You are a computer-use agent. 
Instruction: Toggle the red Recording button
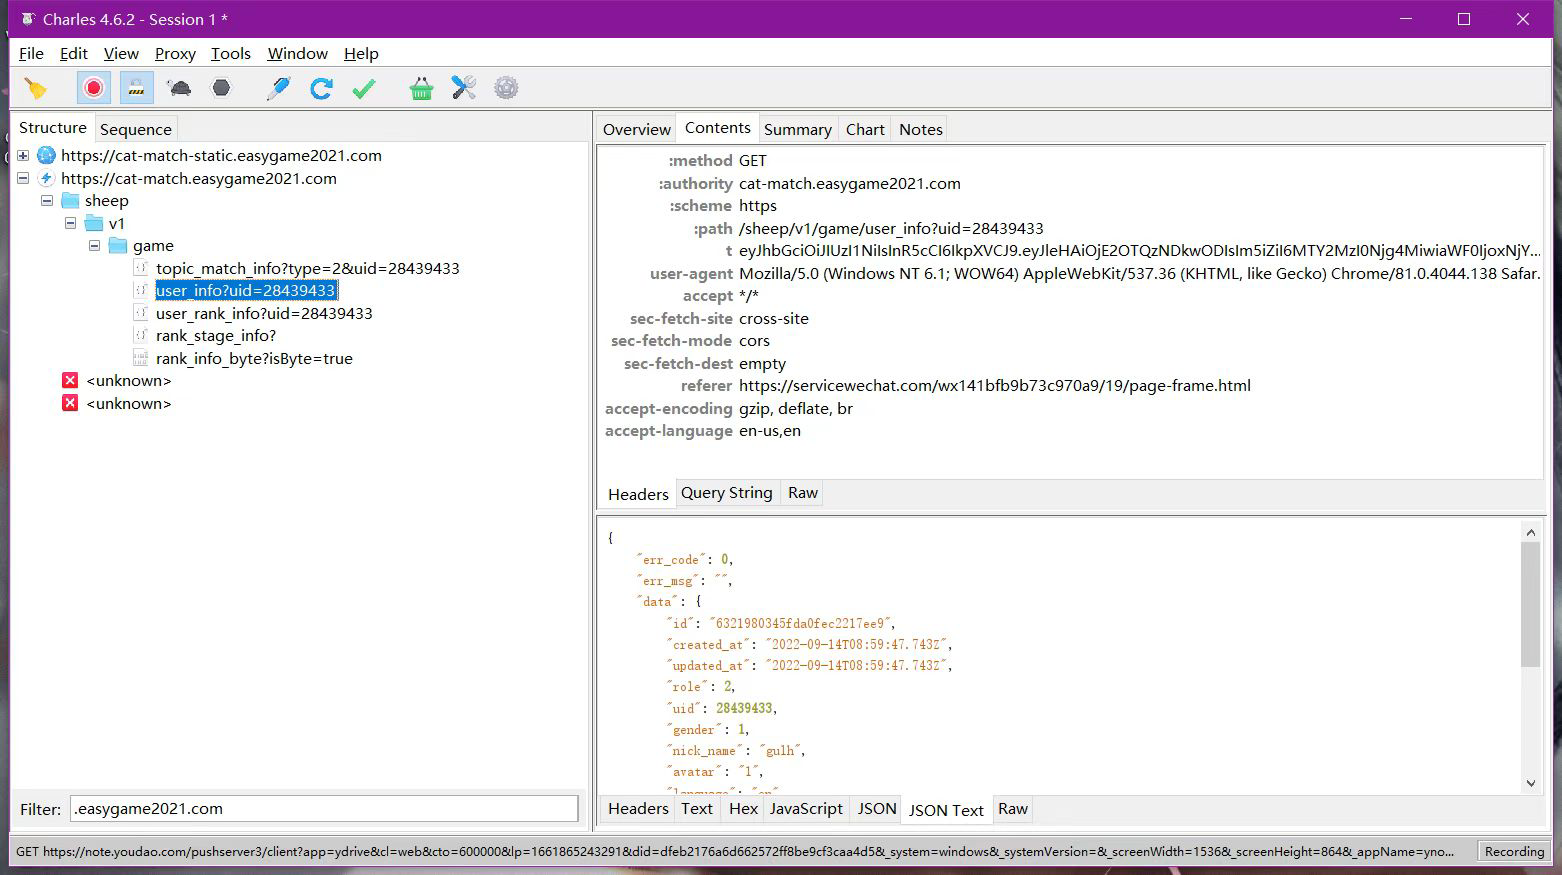pos(94,89)
